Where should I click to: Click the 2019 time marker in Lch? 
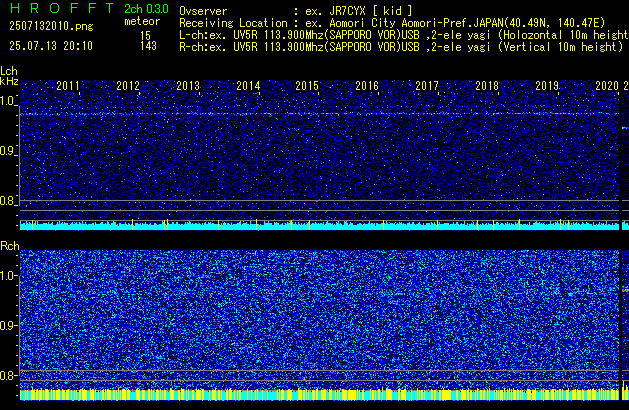(547, 86)
